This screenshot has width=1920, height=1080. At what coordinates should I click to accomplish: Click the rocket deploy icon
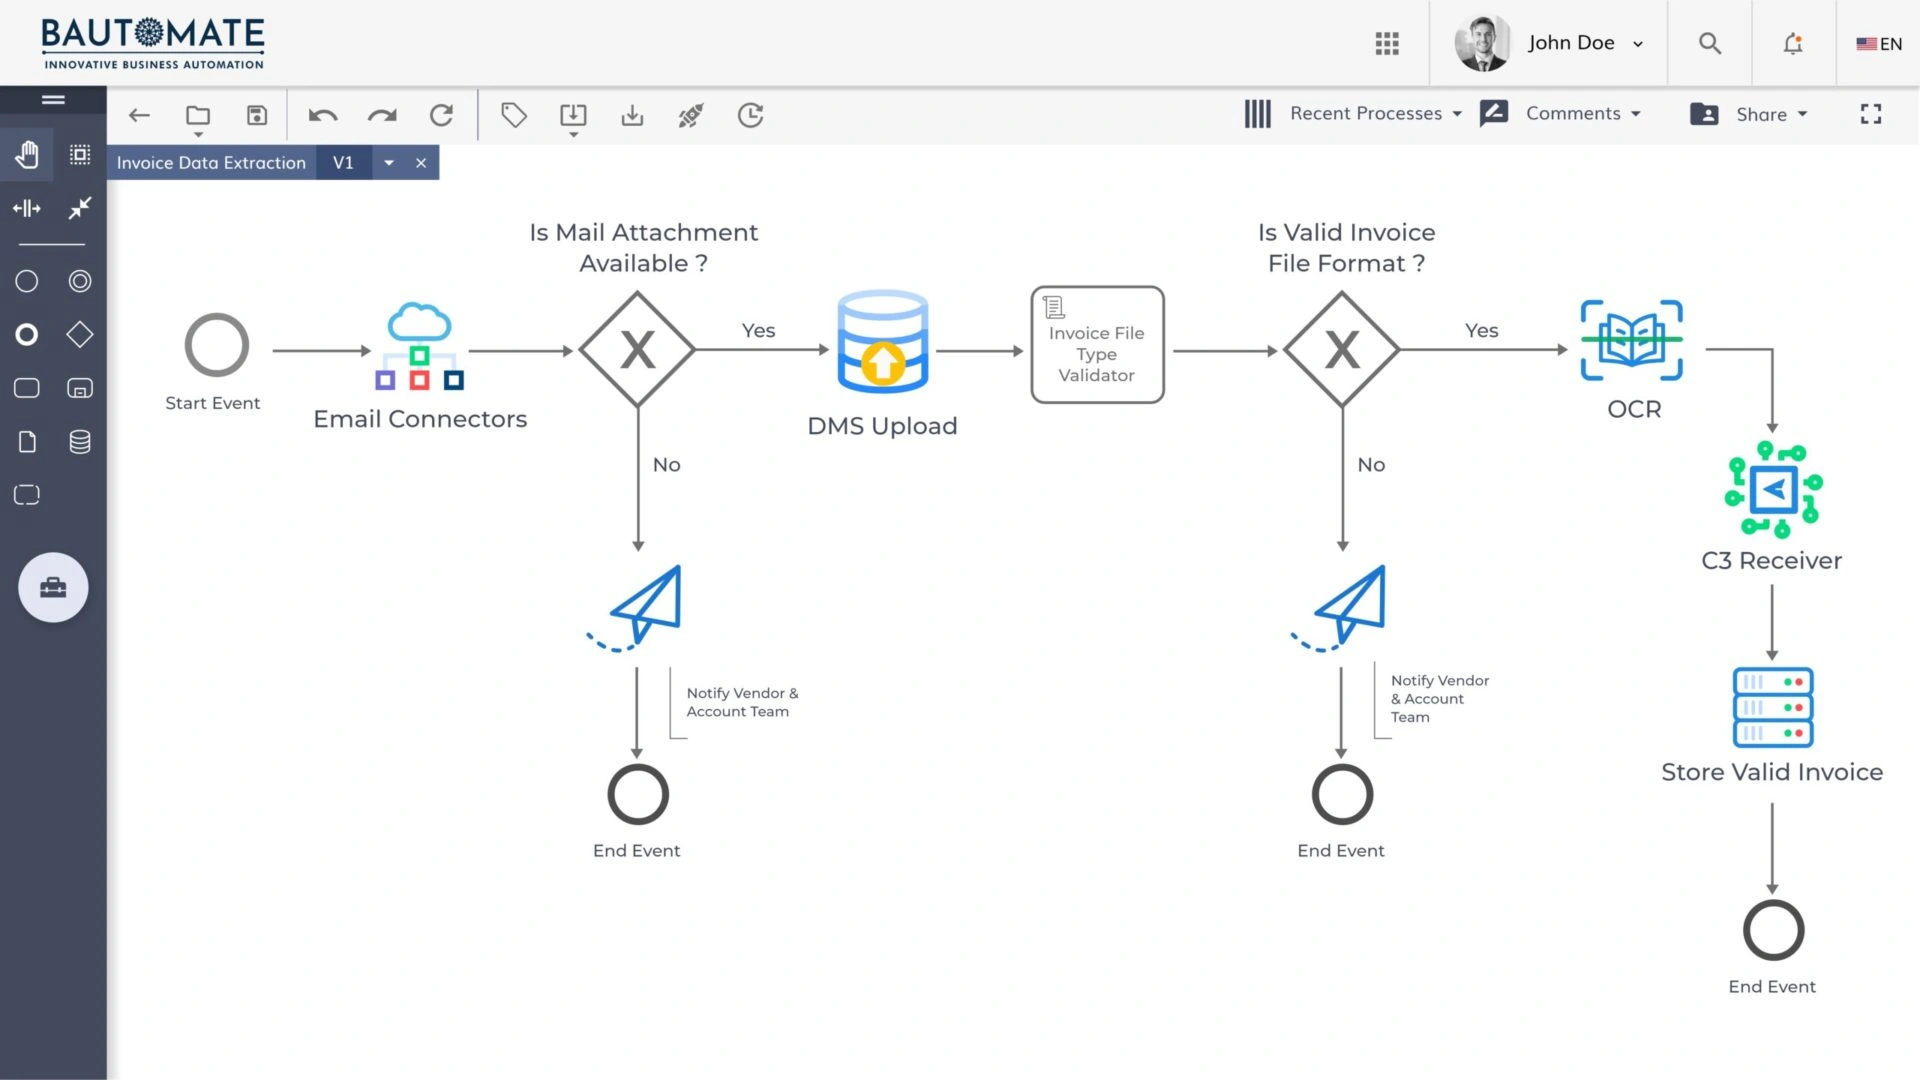pos(690,115)
